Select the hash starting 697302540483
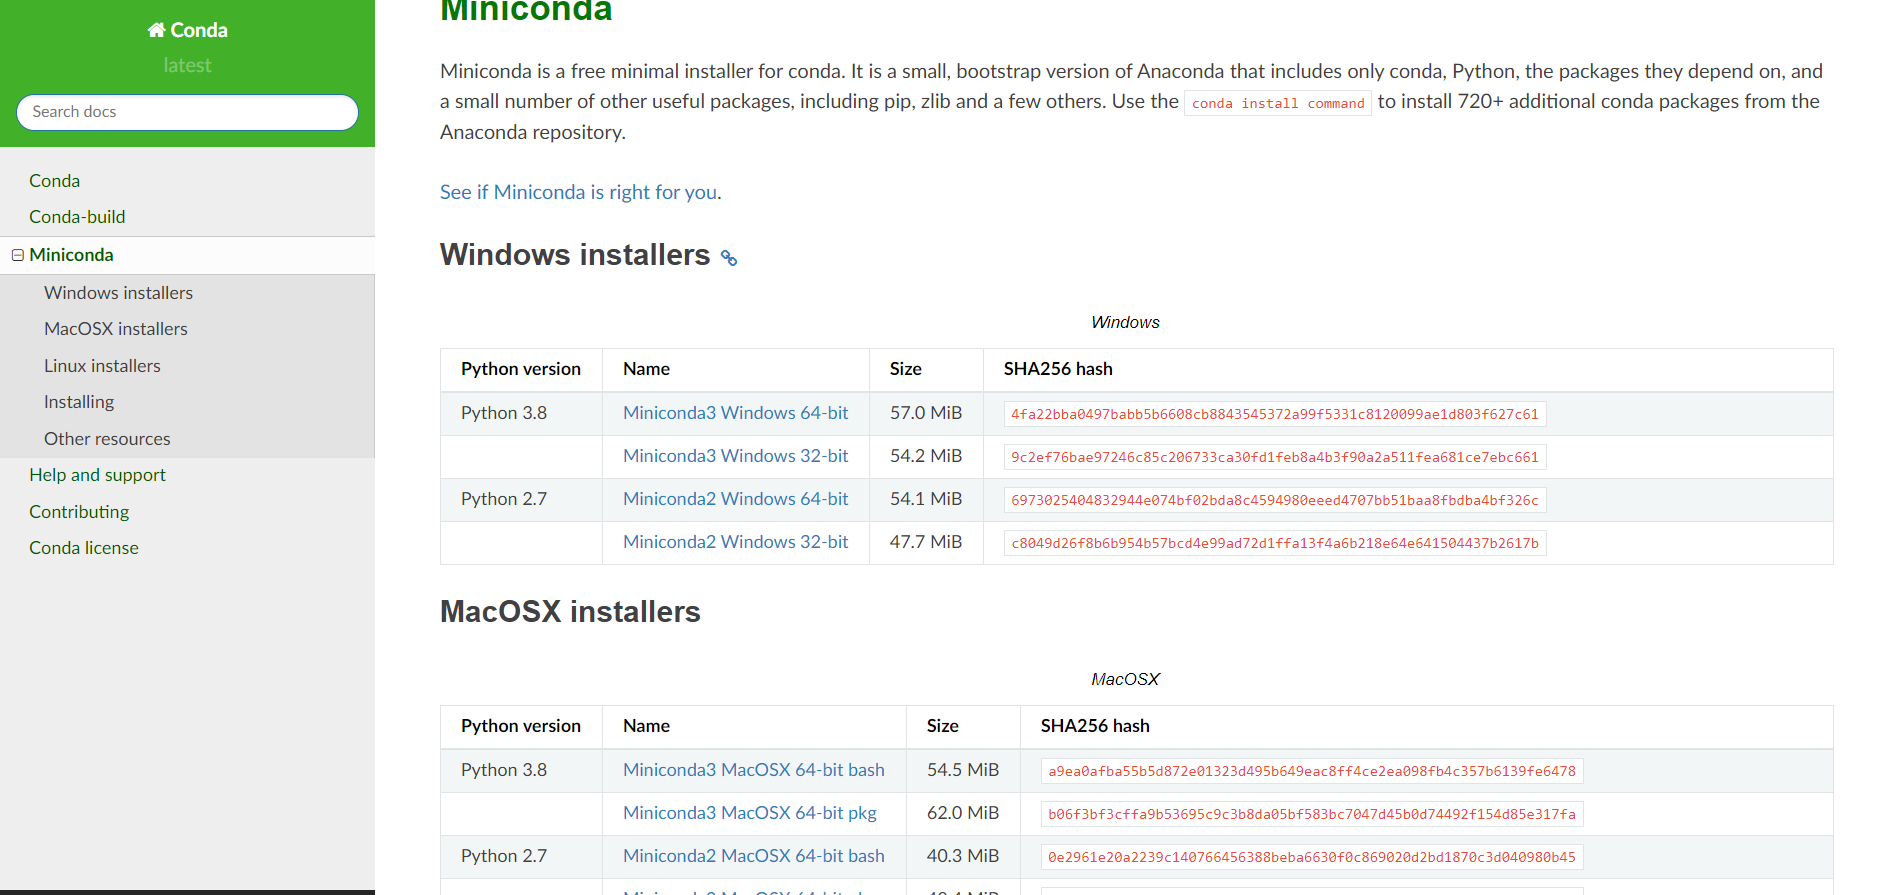This screenshot has width=1899, height=895. 1275,500
